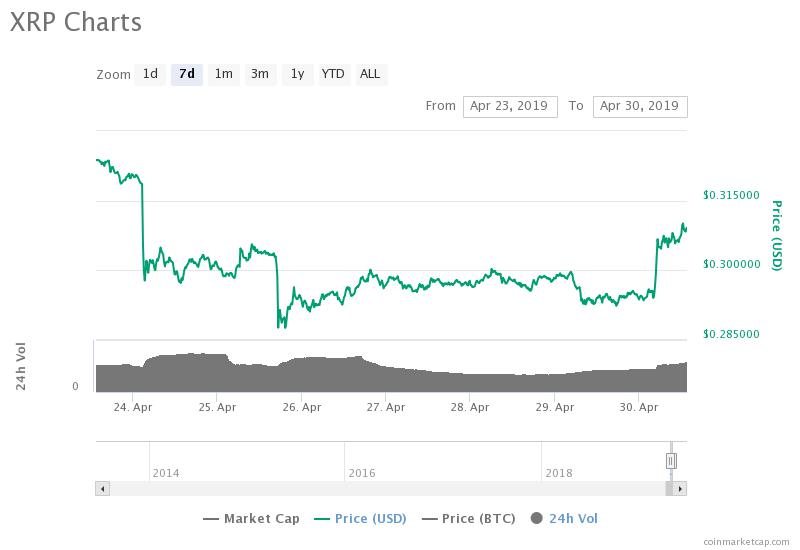Click the 2014 label in the navigator
800x550 pixels.
tap(166, 473)
